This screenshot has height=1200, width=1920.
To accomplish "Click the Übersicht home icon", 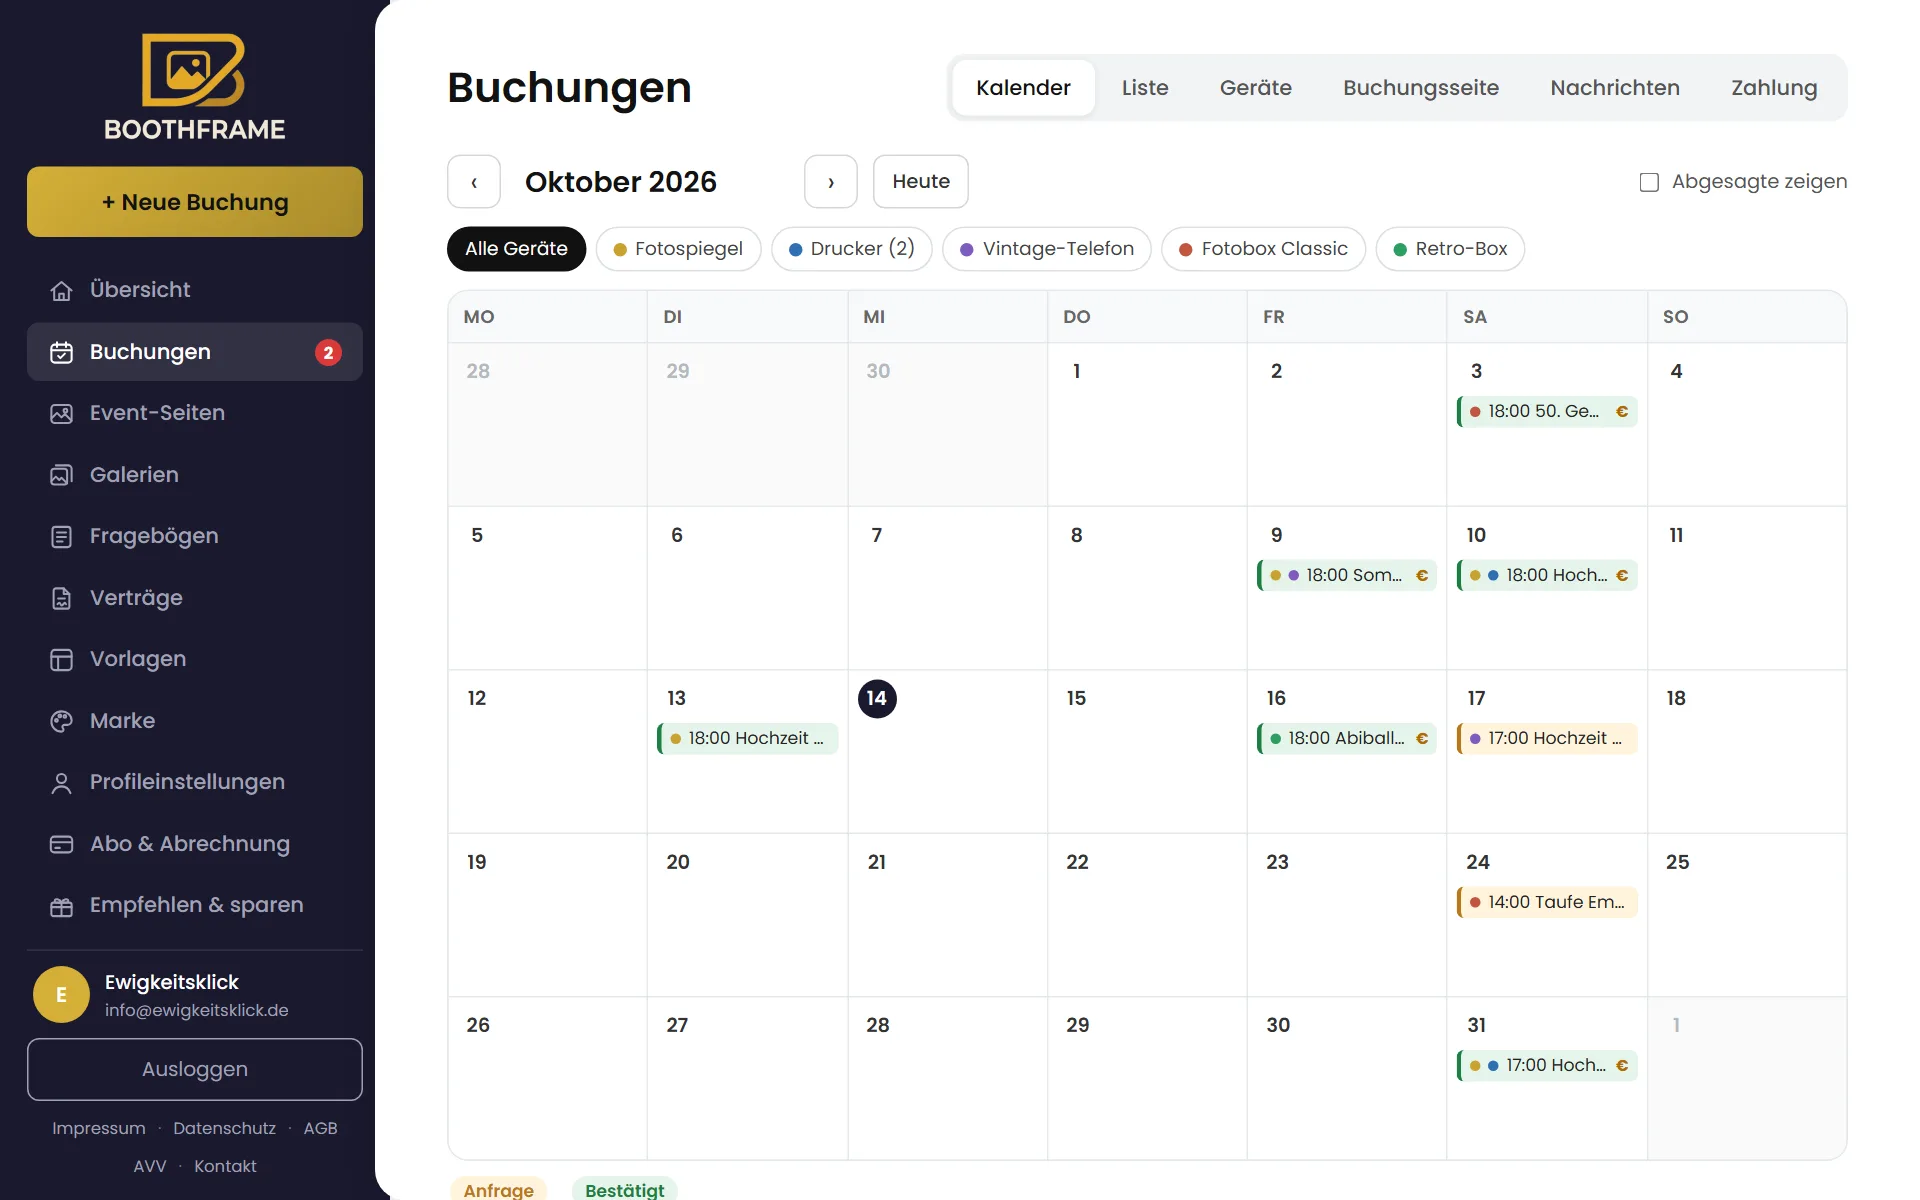I will pos(61,290).
